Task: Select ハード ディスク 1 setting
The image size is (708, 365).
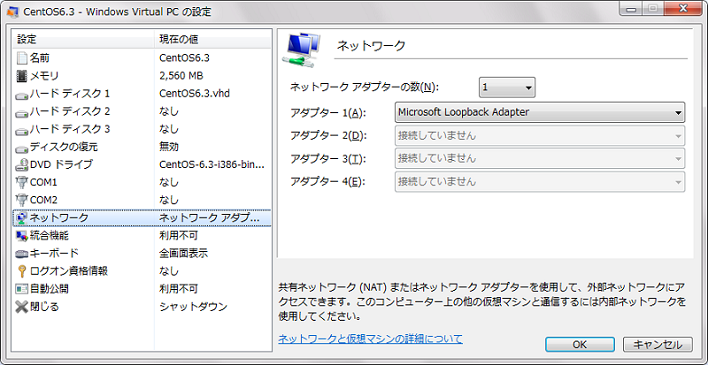Action: [142, 94]
